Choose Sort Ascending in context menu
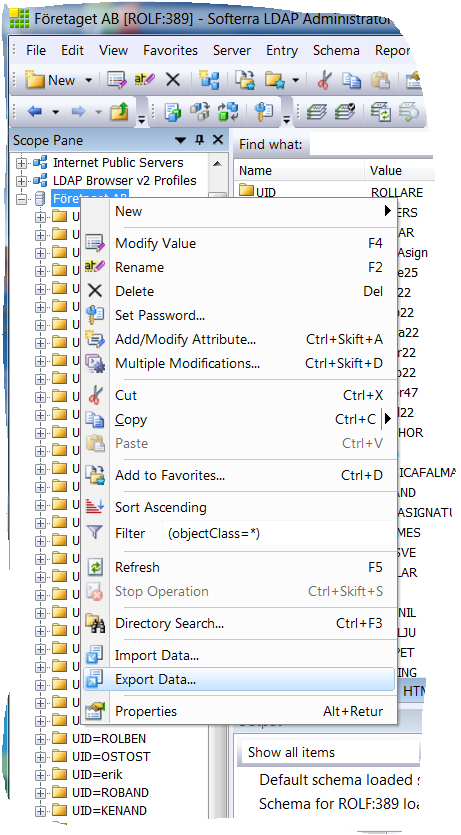Viewport: 461px width, 835px height. (238, 507)
